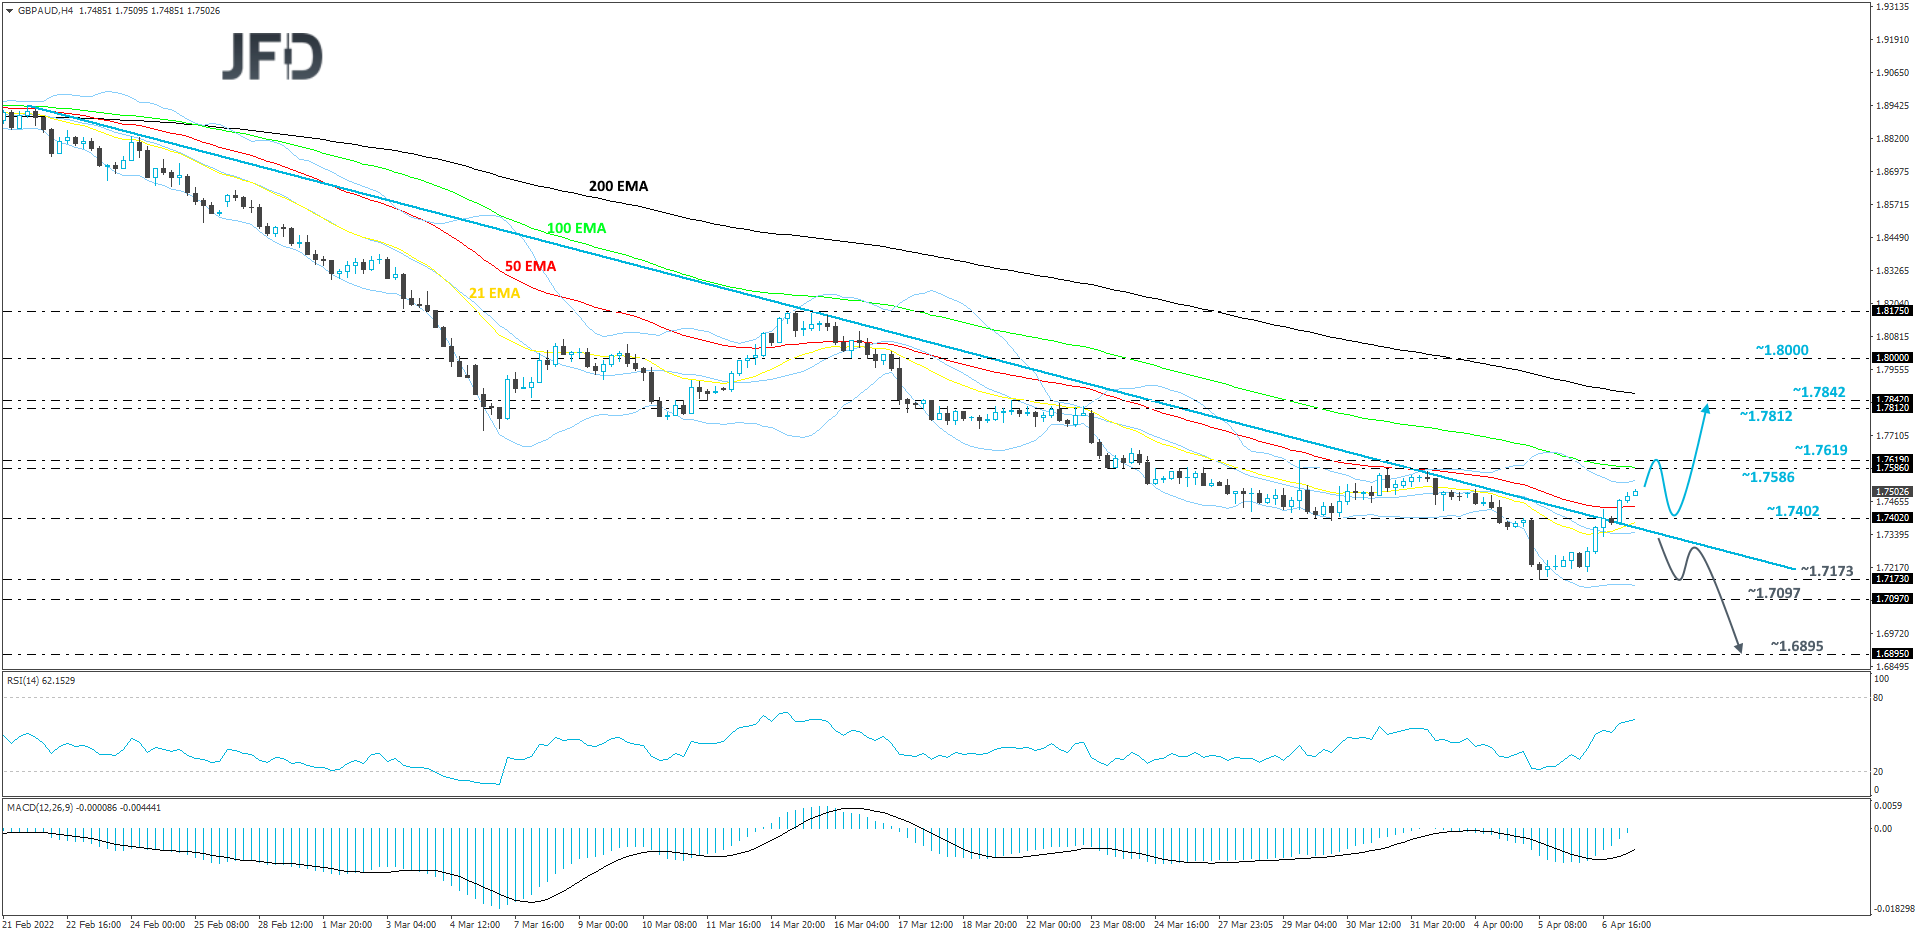Viewport: 1916px width, 936px height.
Task: Select the 21 EMA label
Action: pos(494,293)
